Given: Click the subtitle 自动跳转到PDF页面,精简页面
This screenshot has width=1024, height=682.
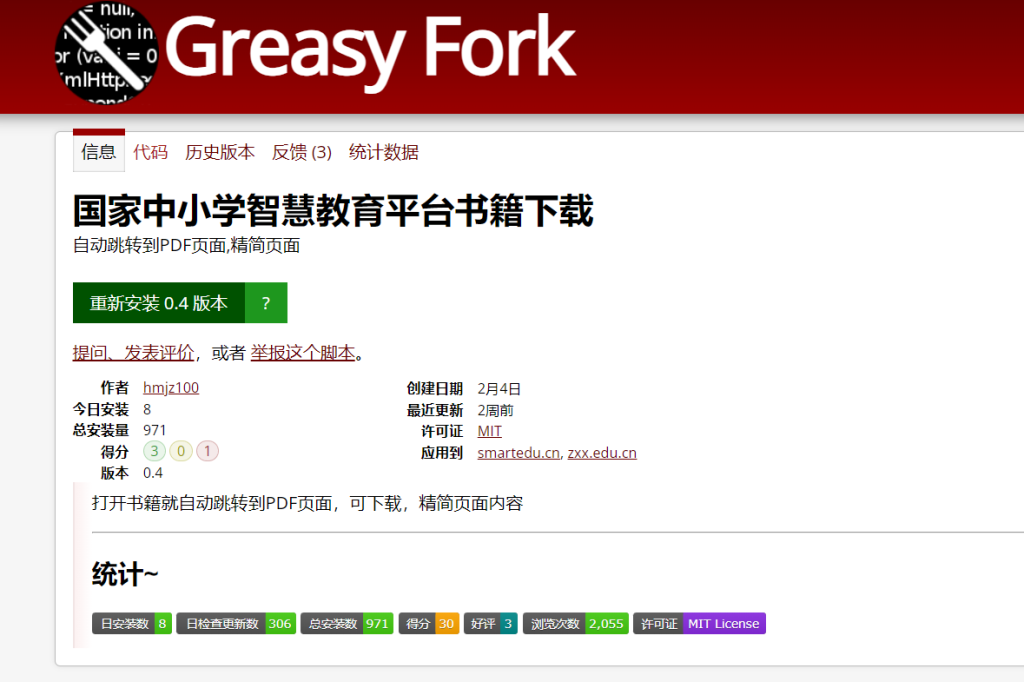Looking at the screenshot, I should 187,246.
